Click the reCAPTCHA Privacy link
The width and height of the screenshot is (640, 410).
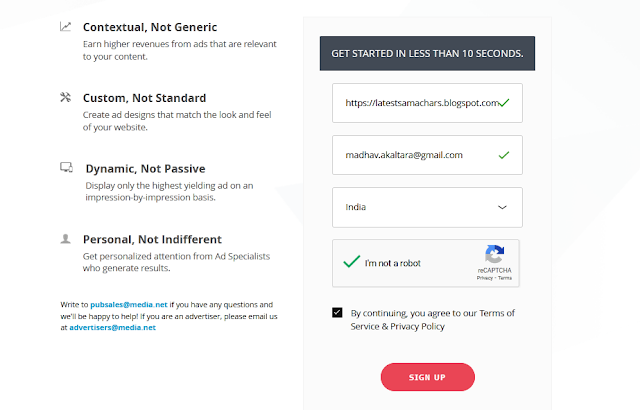click(486, 278)
